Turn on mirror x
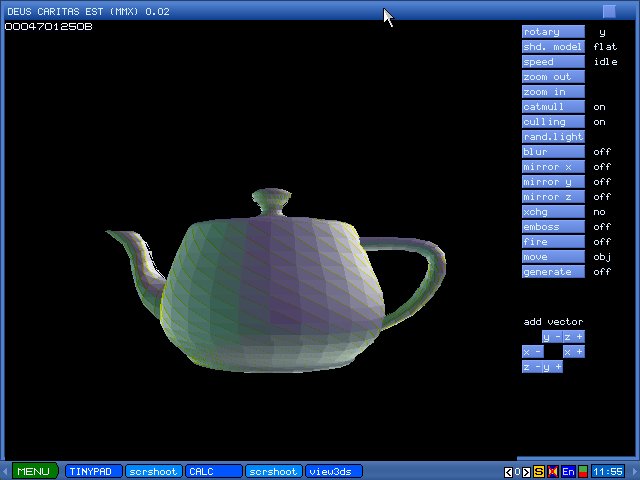The image size is (640, 480). [553, 167]
